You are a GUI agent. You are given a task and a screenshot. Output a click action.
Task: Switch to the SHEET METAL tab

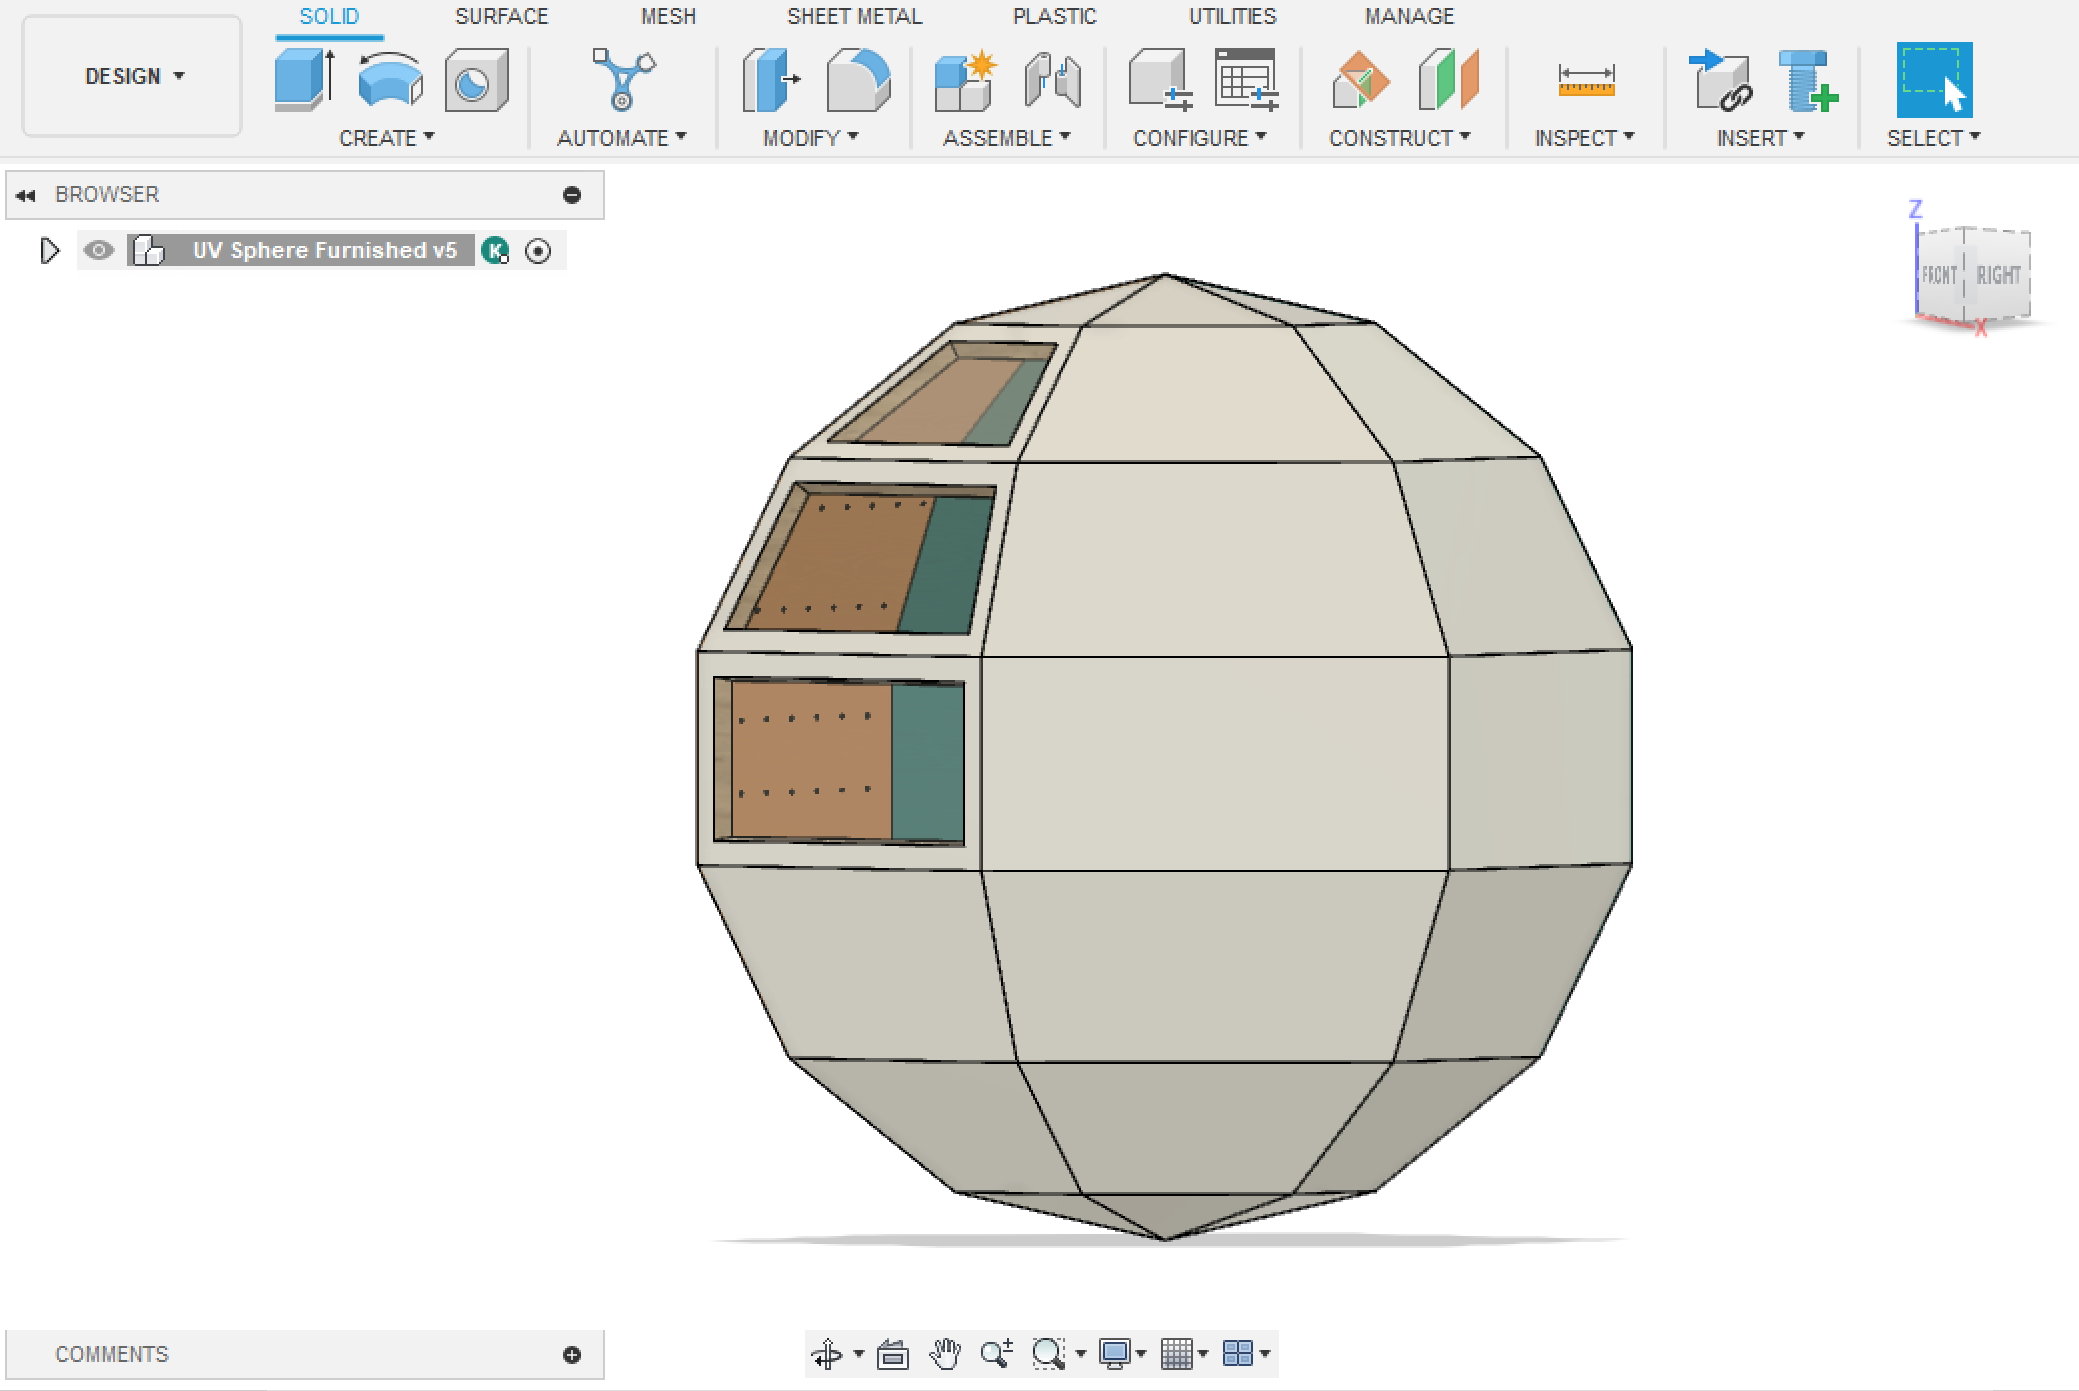854,16
